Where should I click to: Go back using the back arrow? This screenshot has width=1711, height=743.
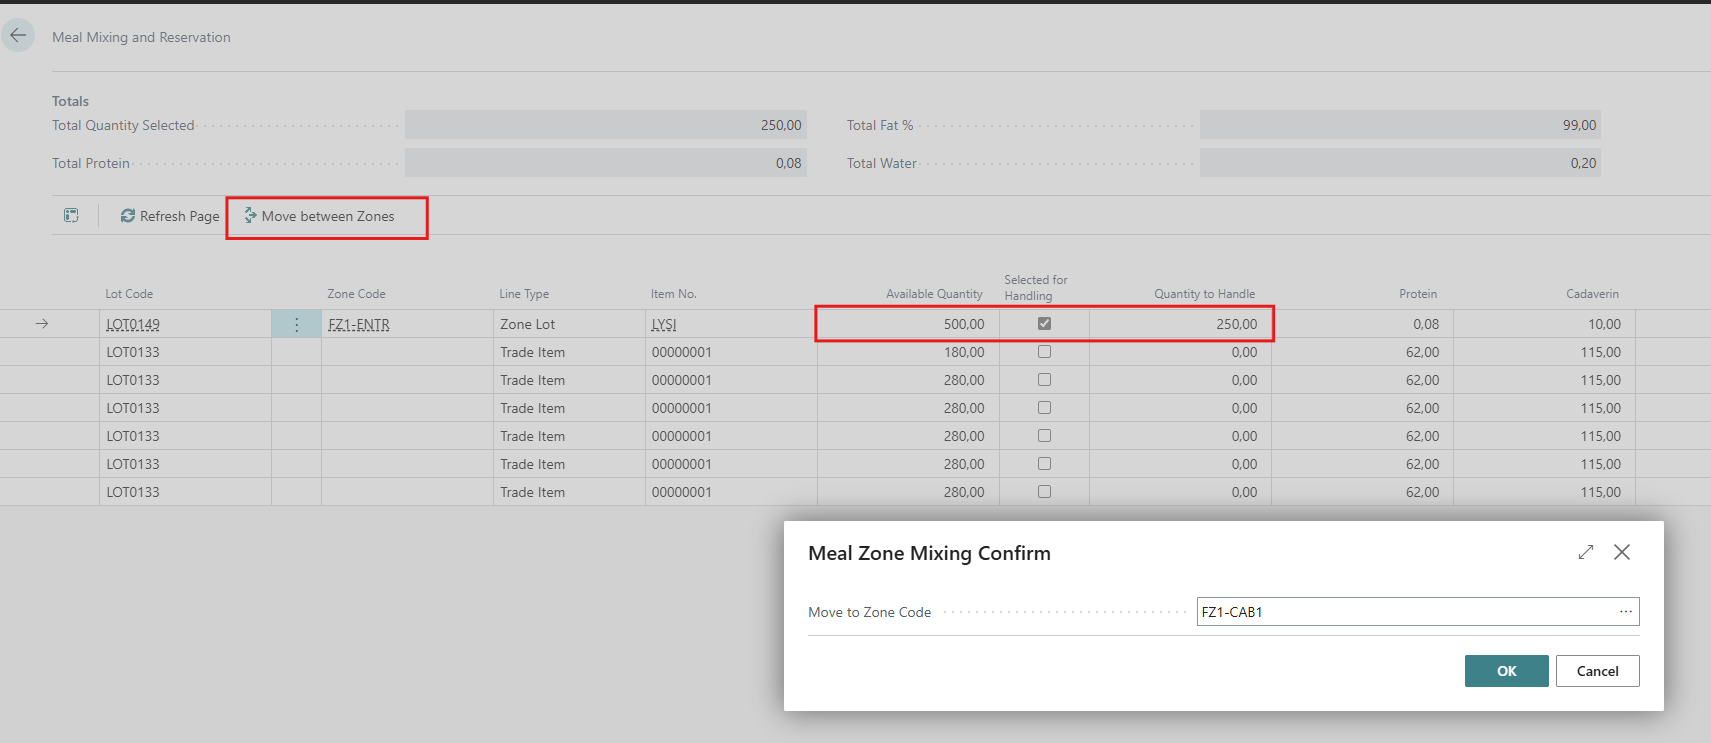[x=18, y=36]
